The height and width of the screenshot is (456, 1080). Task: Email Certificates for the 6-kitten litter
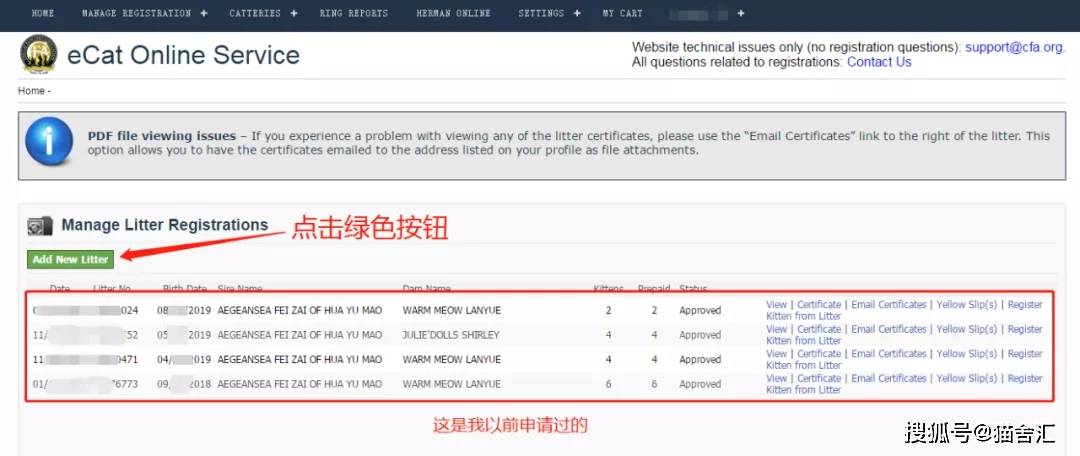pyautogui.click(x=889, y=378)
